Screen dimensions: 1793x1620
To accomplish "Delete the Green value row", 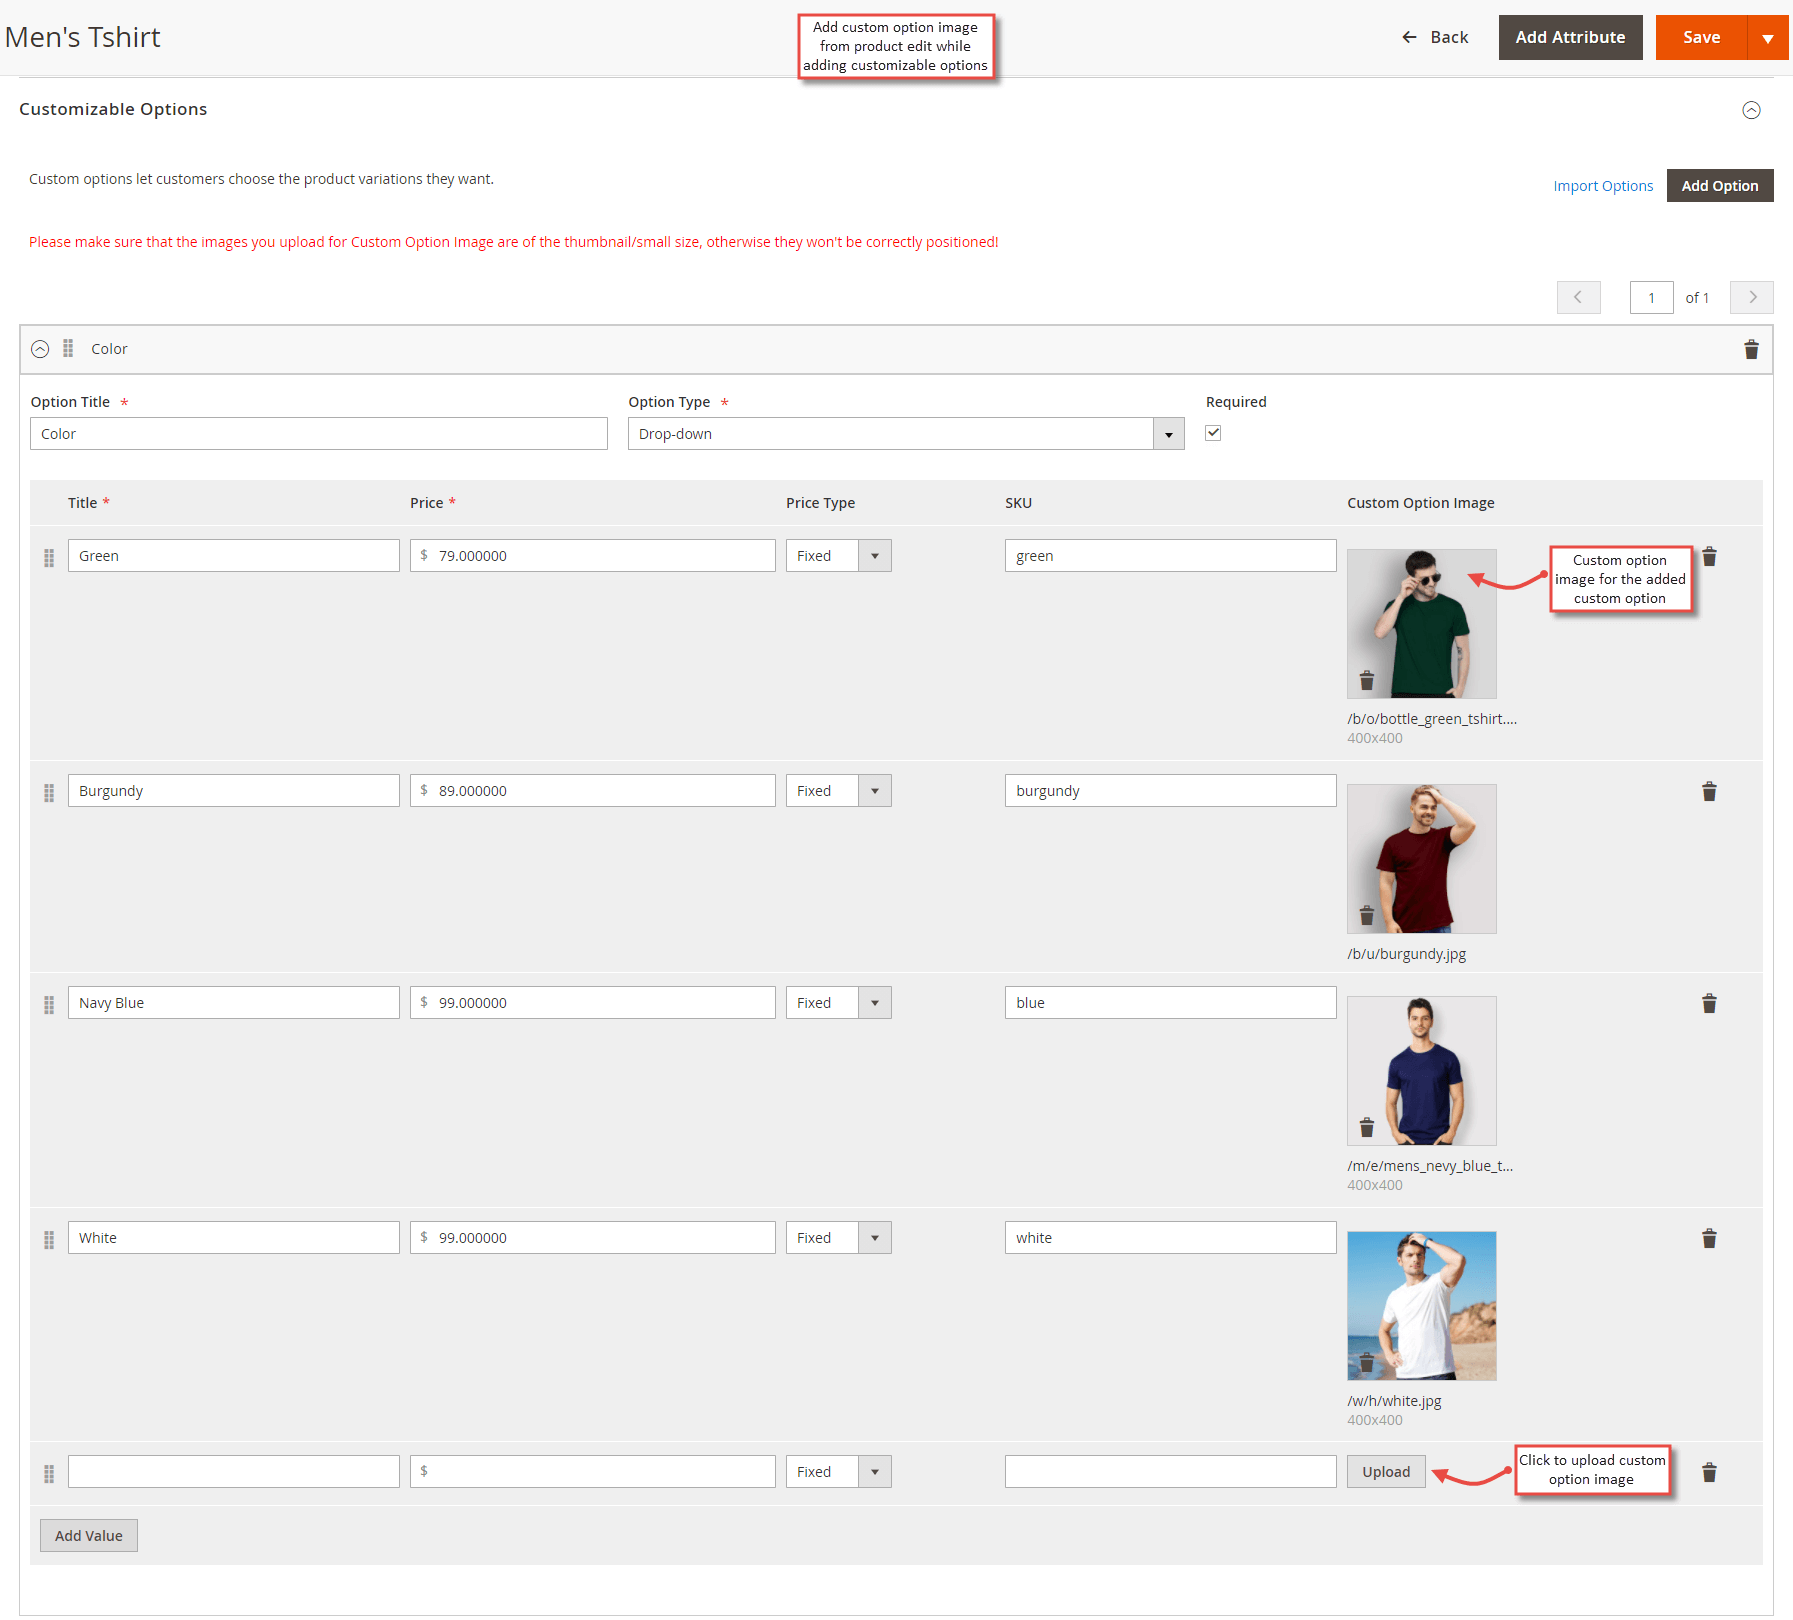I will click(x=1709, y=557).
